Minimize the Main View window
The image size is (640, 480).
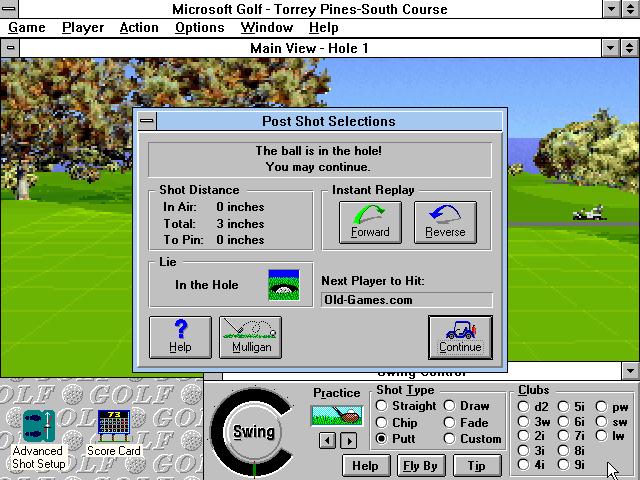[x=611, y=48]
